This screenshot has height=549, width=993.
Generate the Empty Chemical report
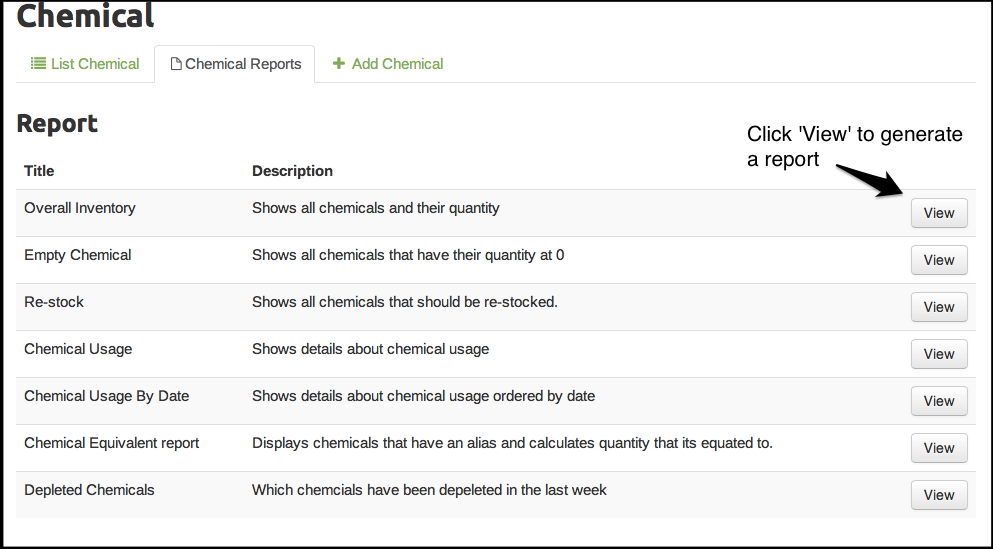(939, 260)
